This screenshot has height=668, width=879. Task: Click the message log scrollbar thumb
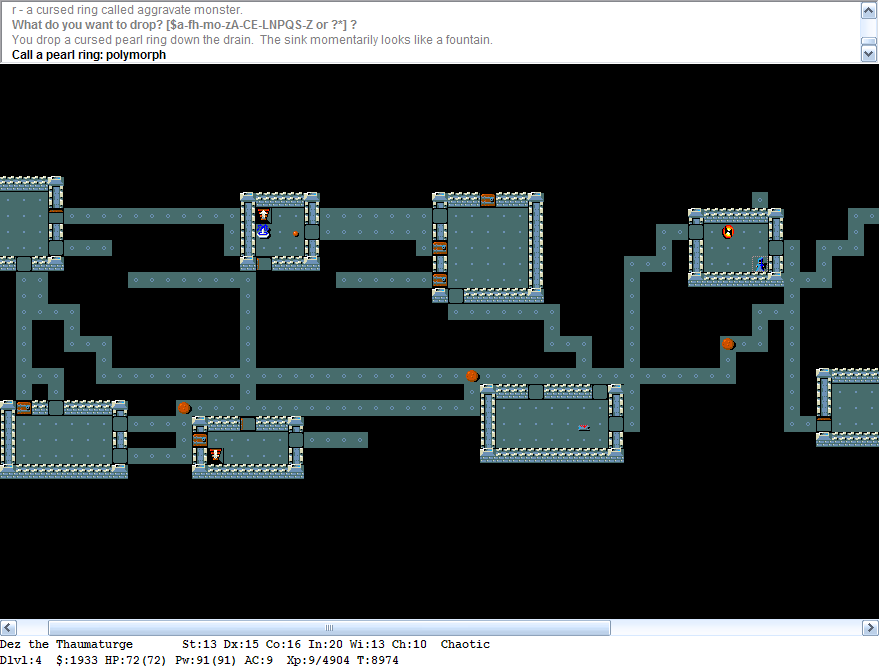[x=868, y=41]
